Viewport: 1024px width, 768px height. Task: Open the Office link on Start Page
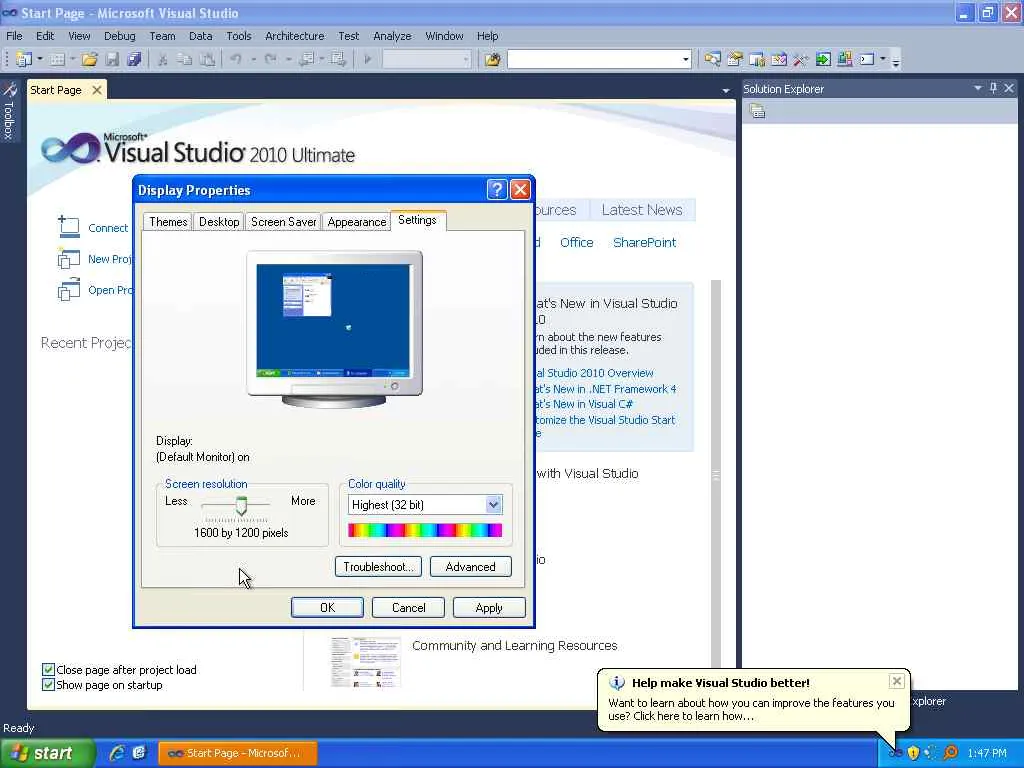click(576, 242)
